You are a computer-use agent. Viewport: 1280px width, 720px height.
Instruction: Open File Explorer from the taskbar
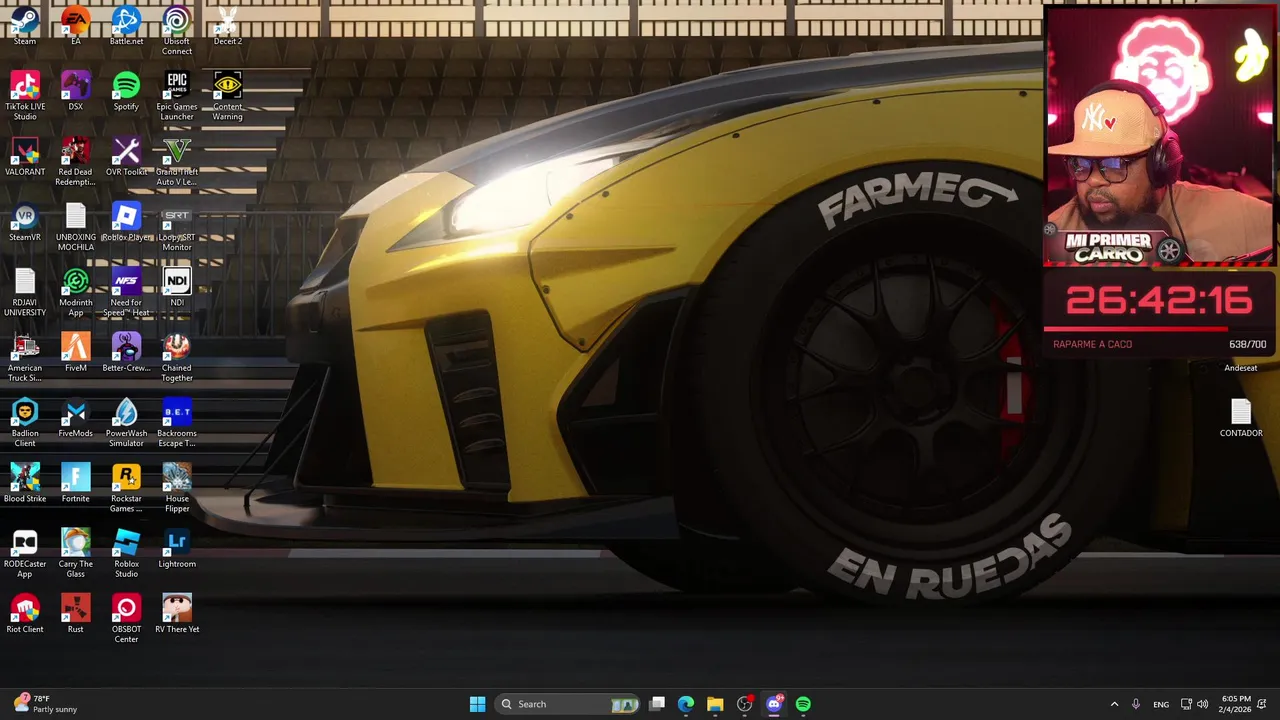[x=715, y=704]
